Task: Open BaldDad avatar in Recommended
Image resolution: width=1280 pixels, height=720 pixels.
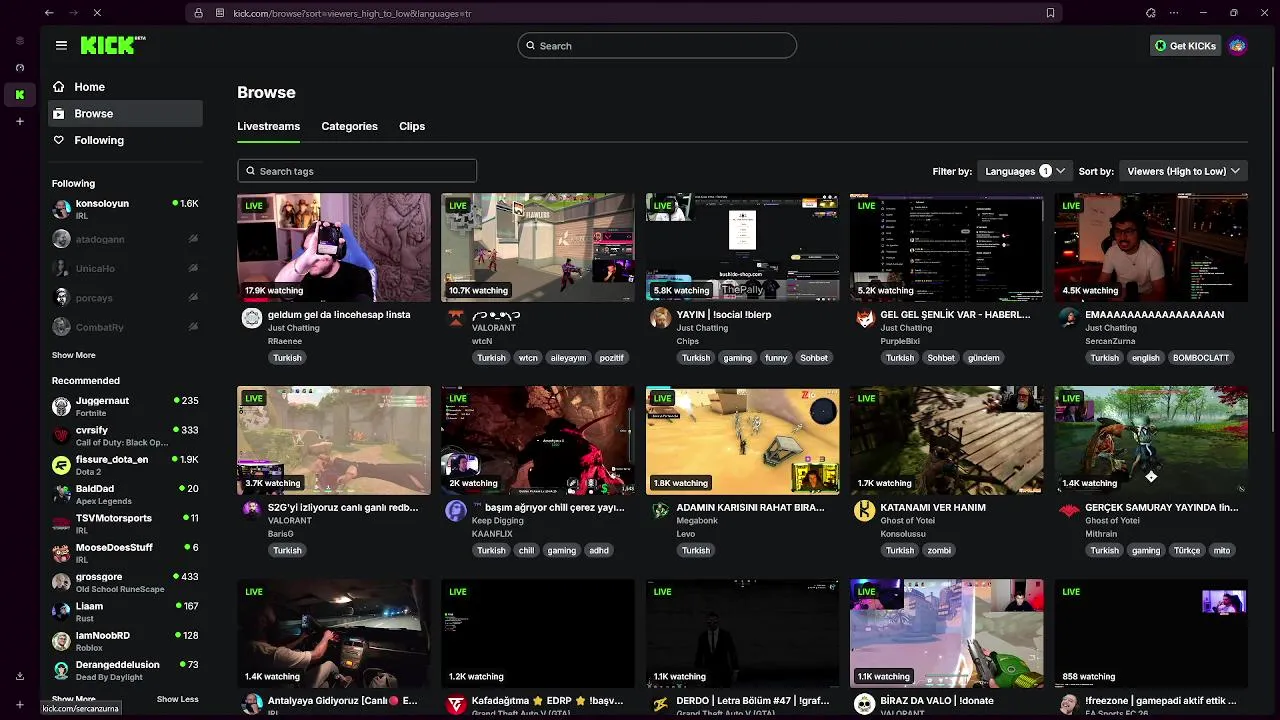Action: [x=62, y=494]
